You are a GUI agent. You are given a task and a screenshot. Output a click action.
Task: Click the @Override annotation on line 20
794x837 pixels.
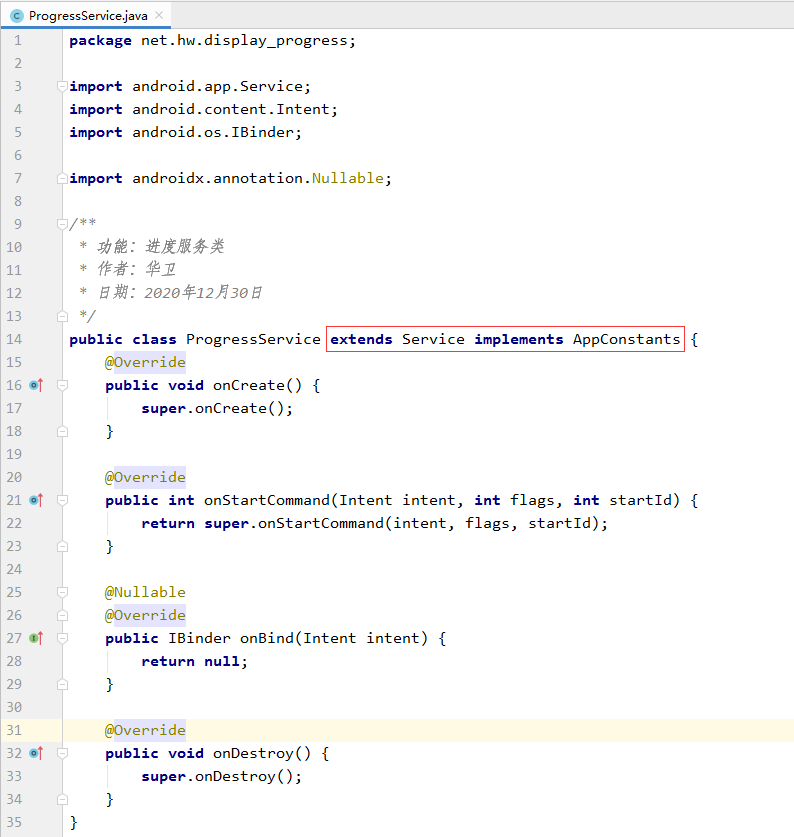[x=145, y=477]
